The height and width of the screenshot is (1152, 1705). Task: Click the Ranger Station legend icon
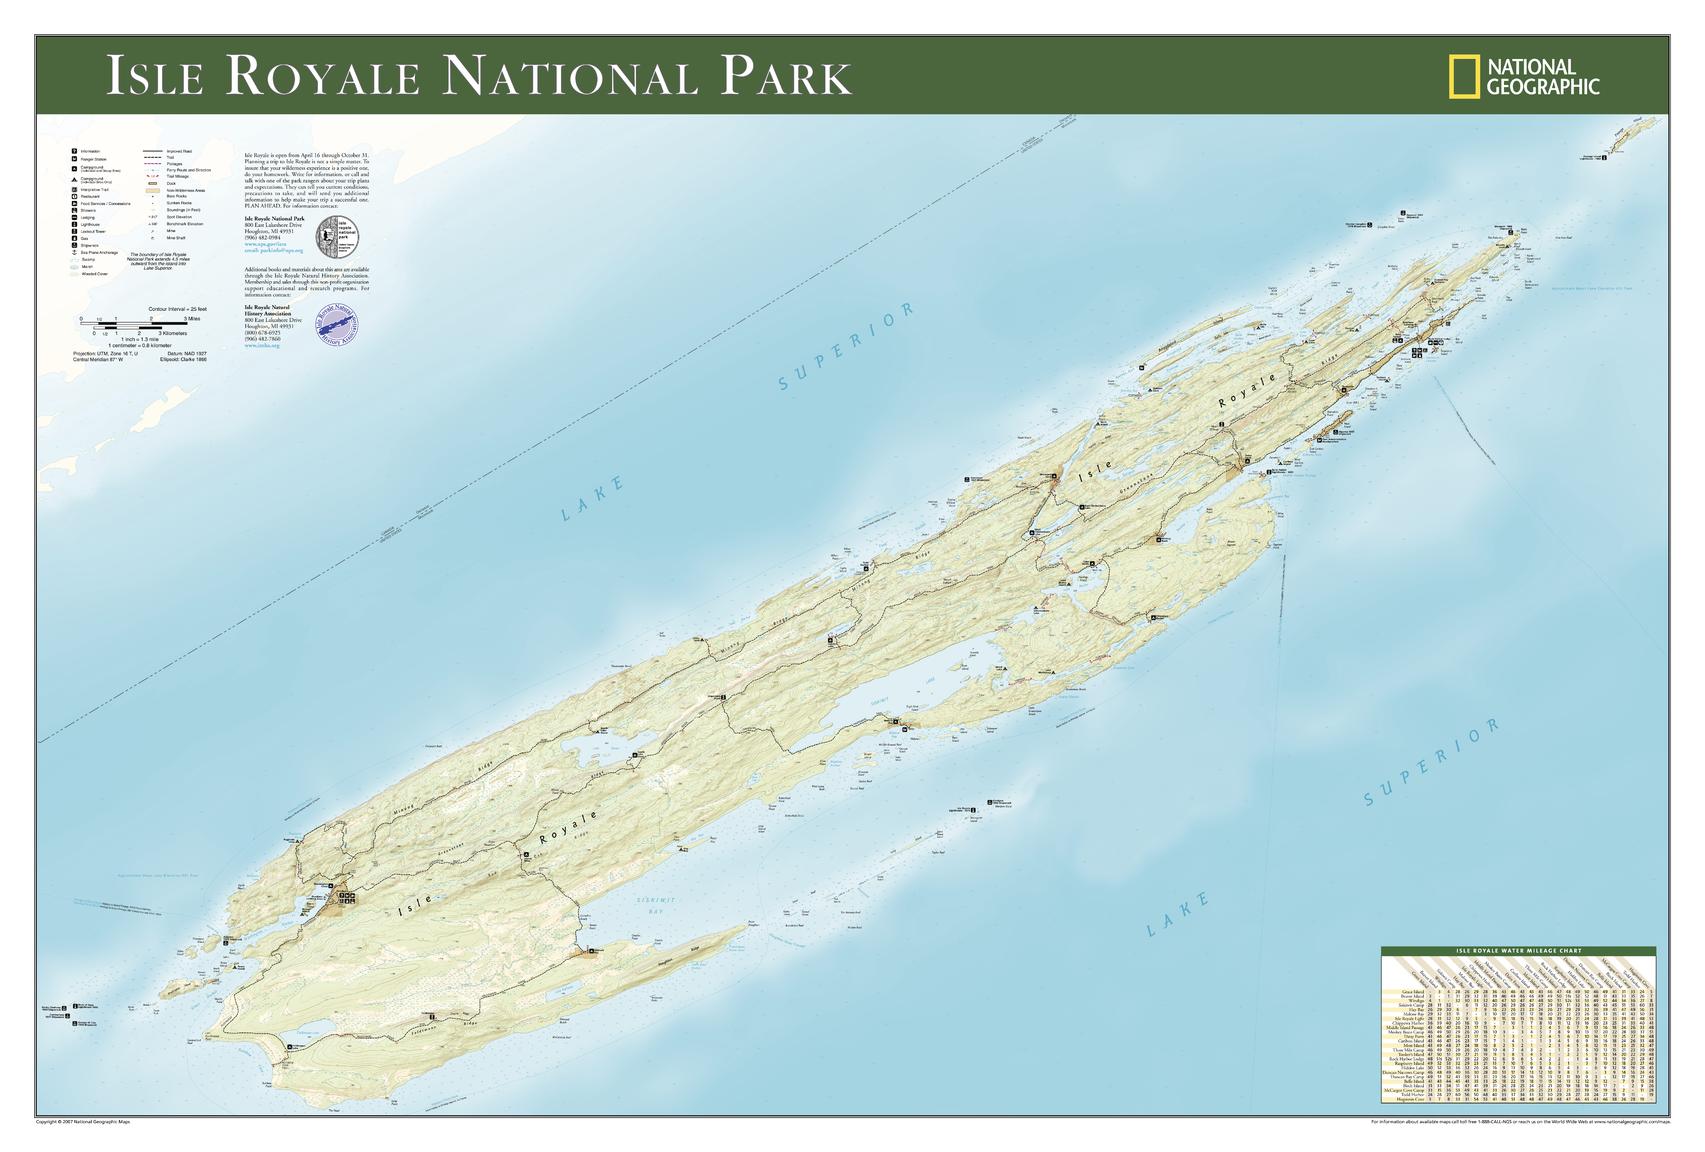(74, 159)
